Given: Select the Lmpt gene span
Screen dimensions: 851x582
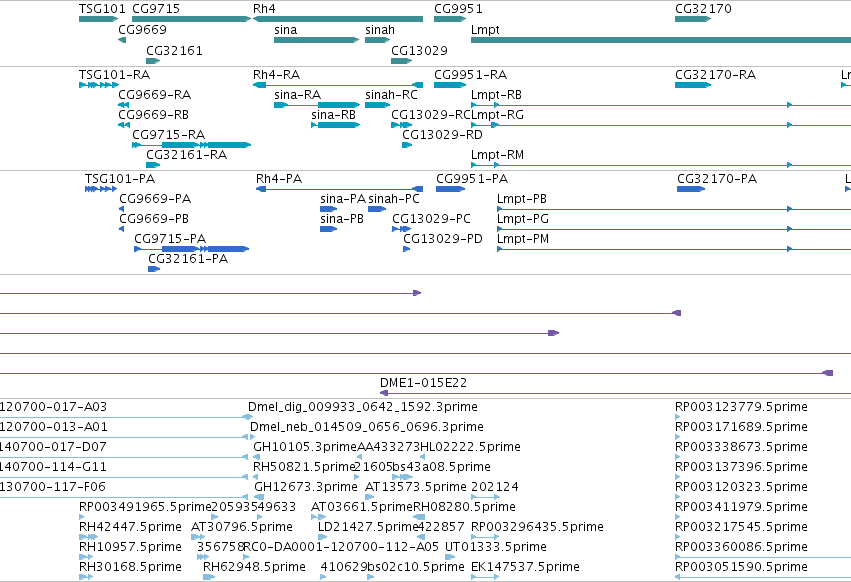Looking at the screenshot, I should (x=661, y=40).
